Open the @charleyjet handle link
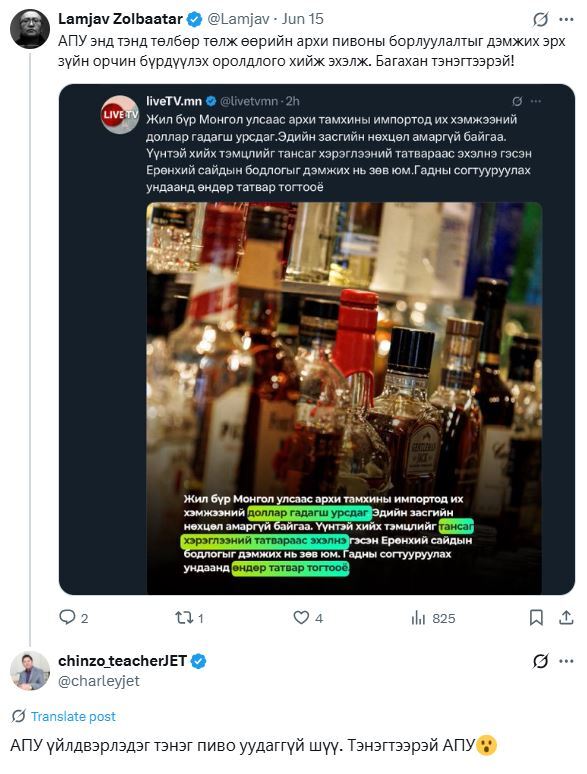Screen dimensions: 587x774 point(99,681)
